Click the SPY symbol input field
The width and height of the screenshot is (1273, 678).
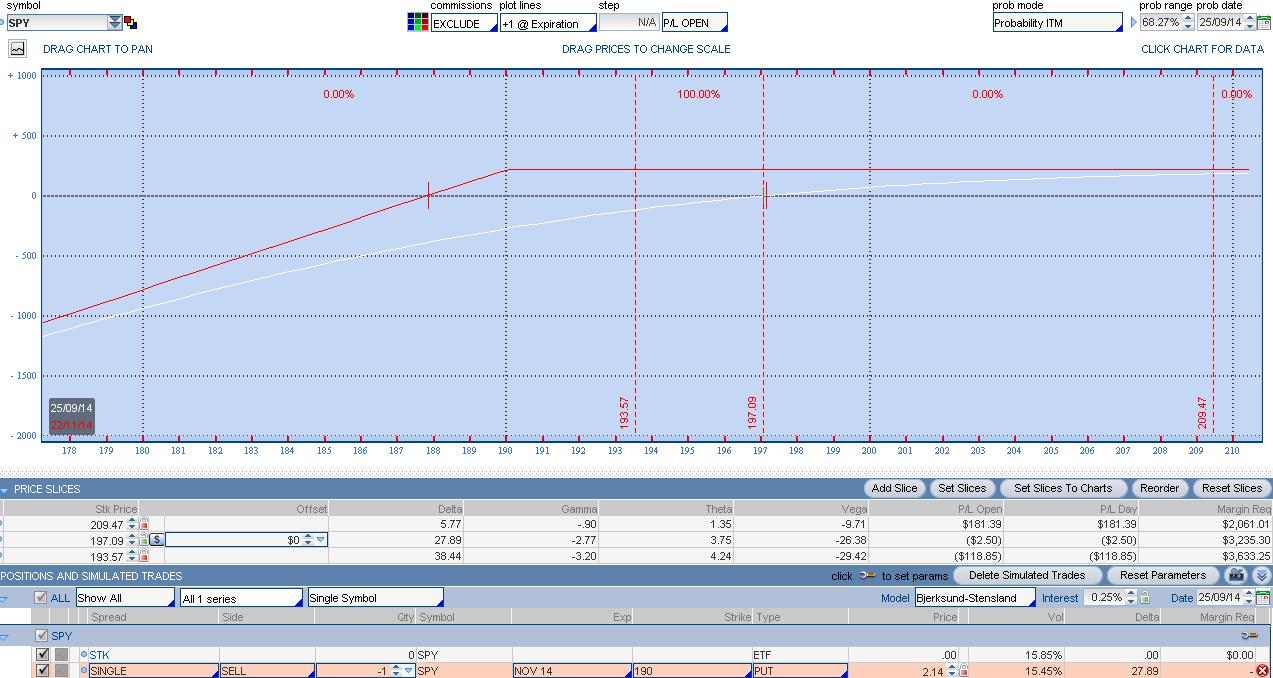tap(56, 22)
